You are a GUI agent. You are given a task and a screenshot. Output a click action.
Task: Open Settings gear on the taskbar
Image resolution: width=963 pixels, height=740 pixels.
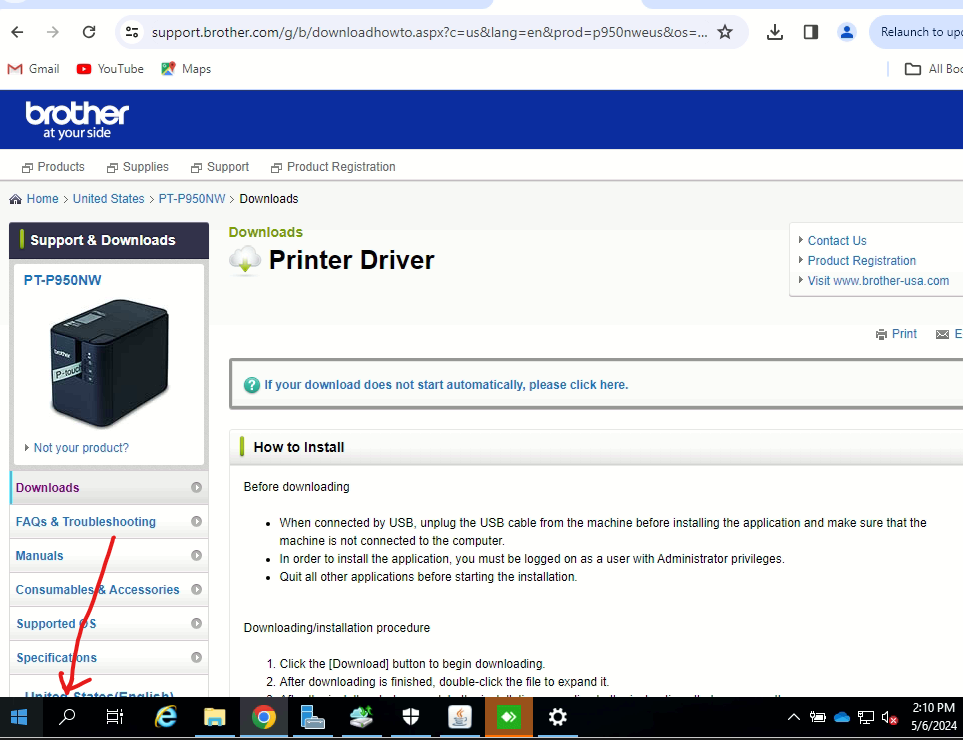coord(558,717)
